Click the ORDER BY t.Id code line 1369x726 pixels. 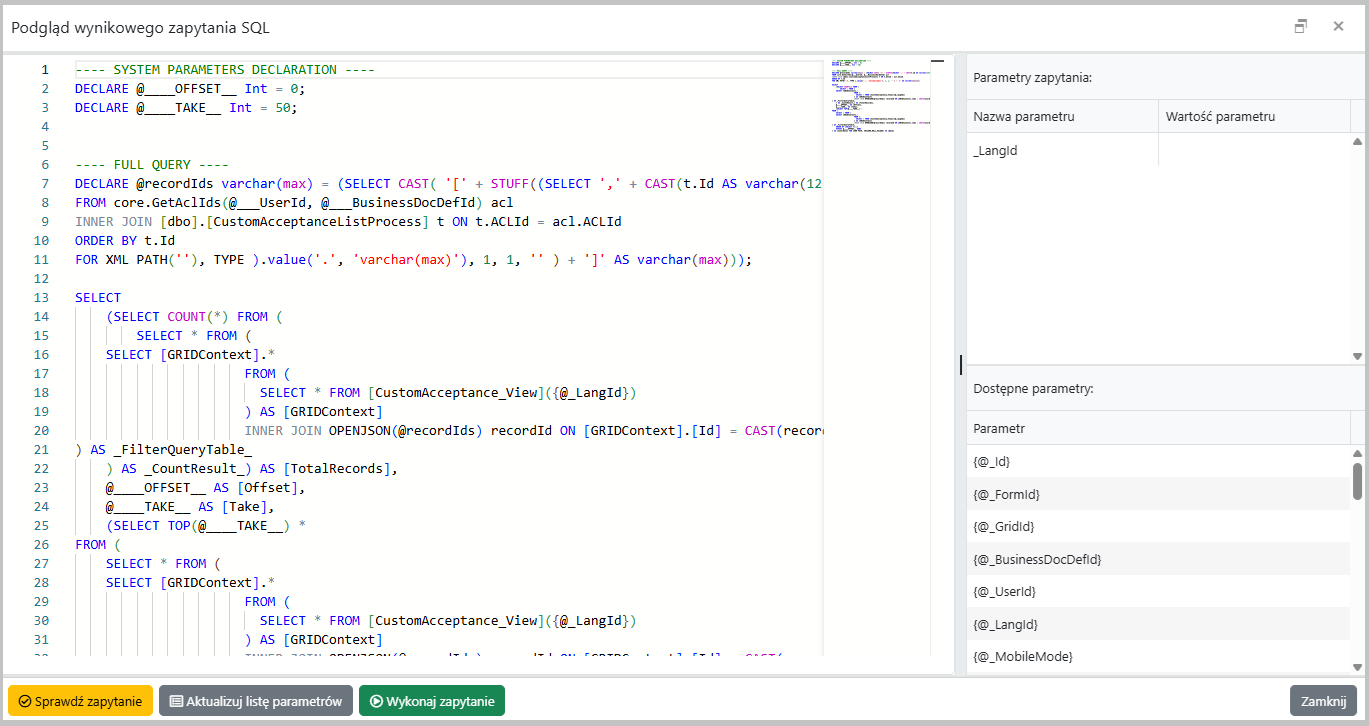(x=125, y=240)
